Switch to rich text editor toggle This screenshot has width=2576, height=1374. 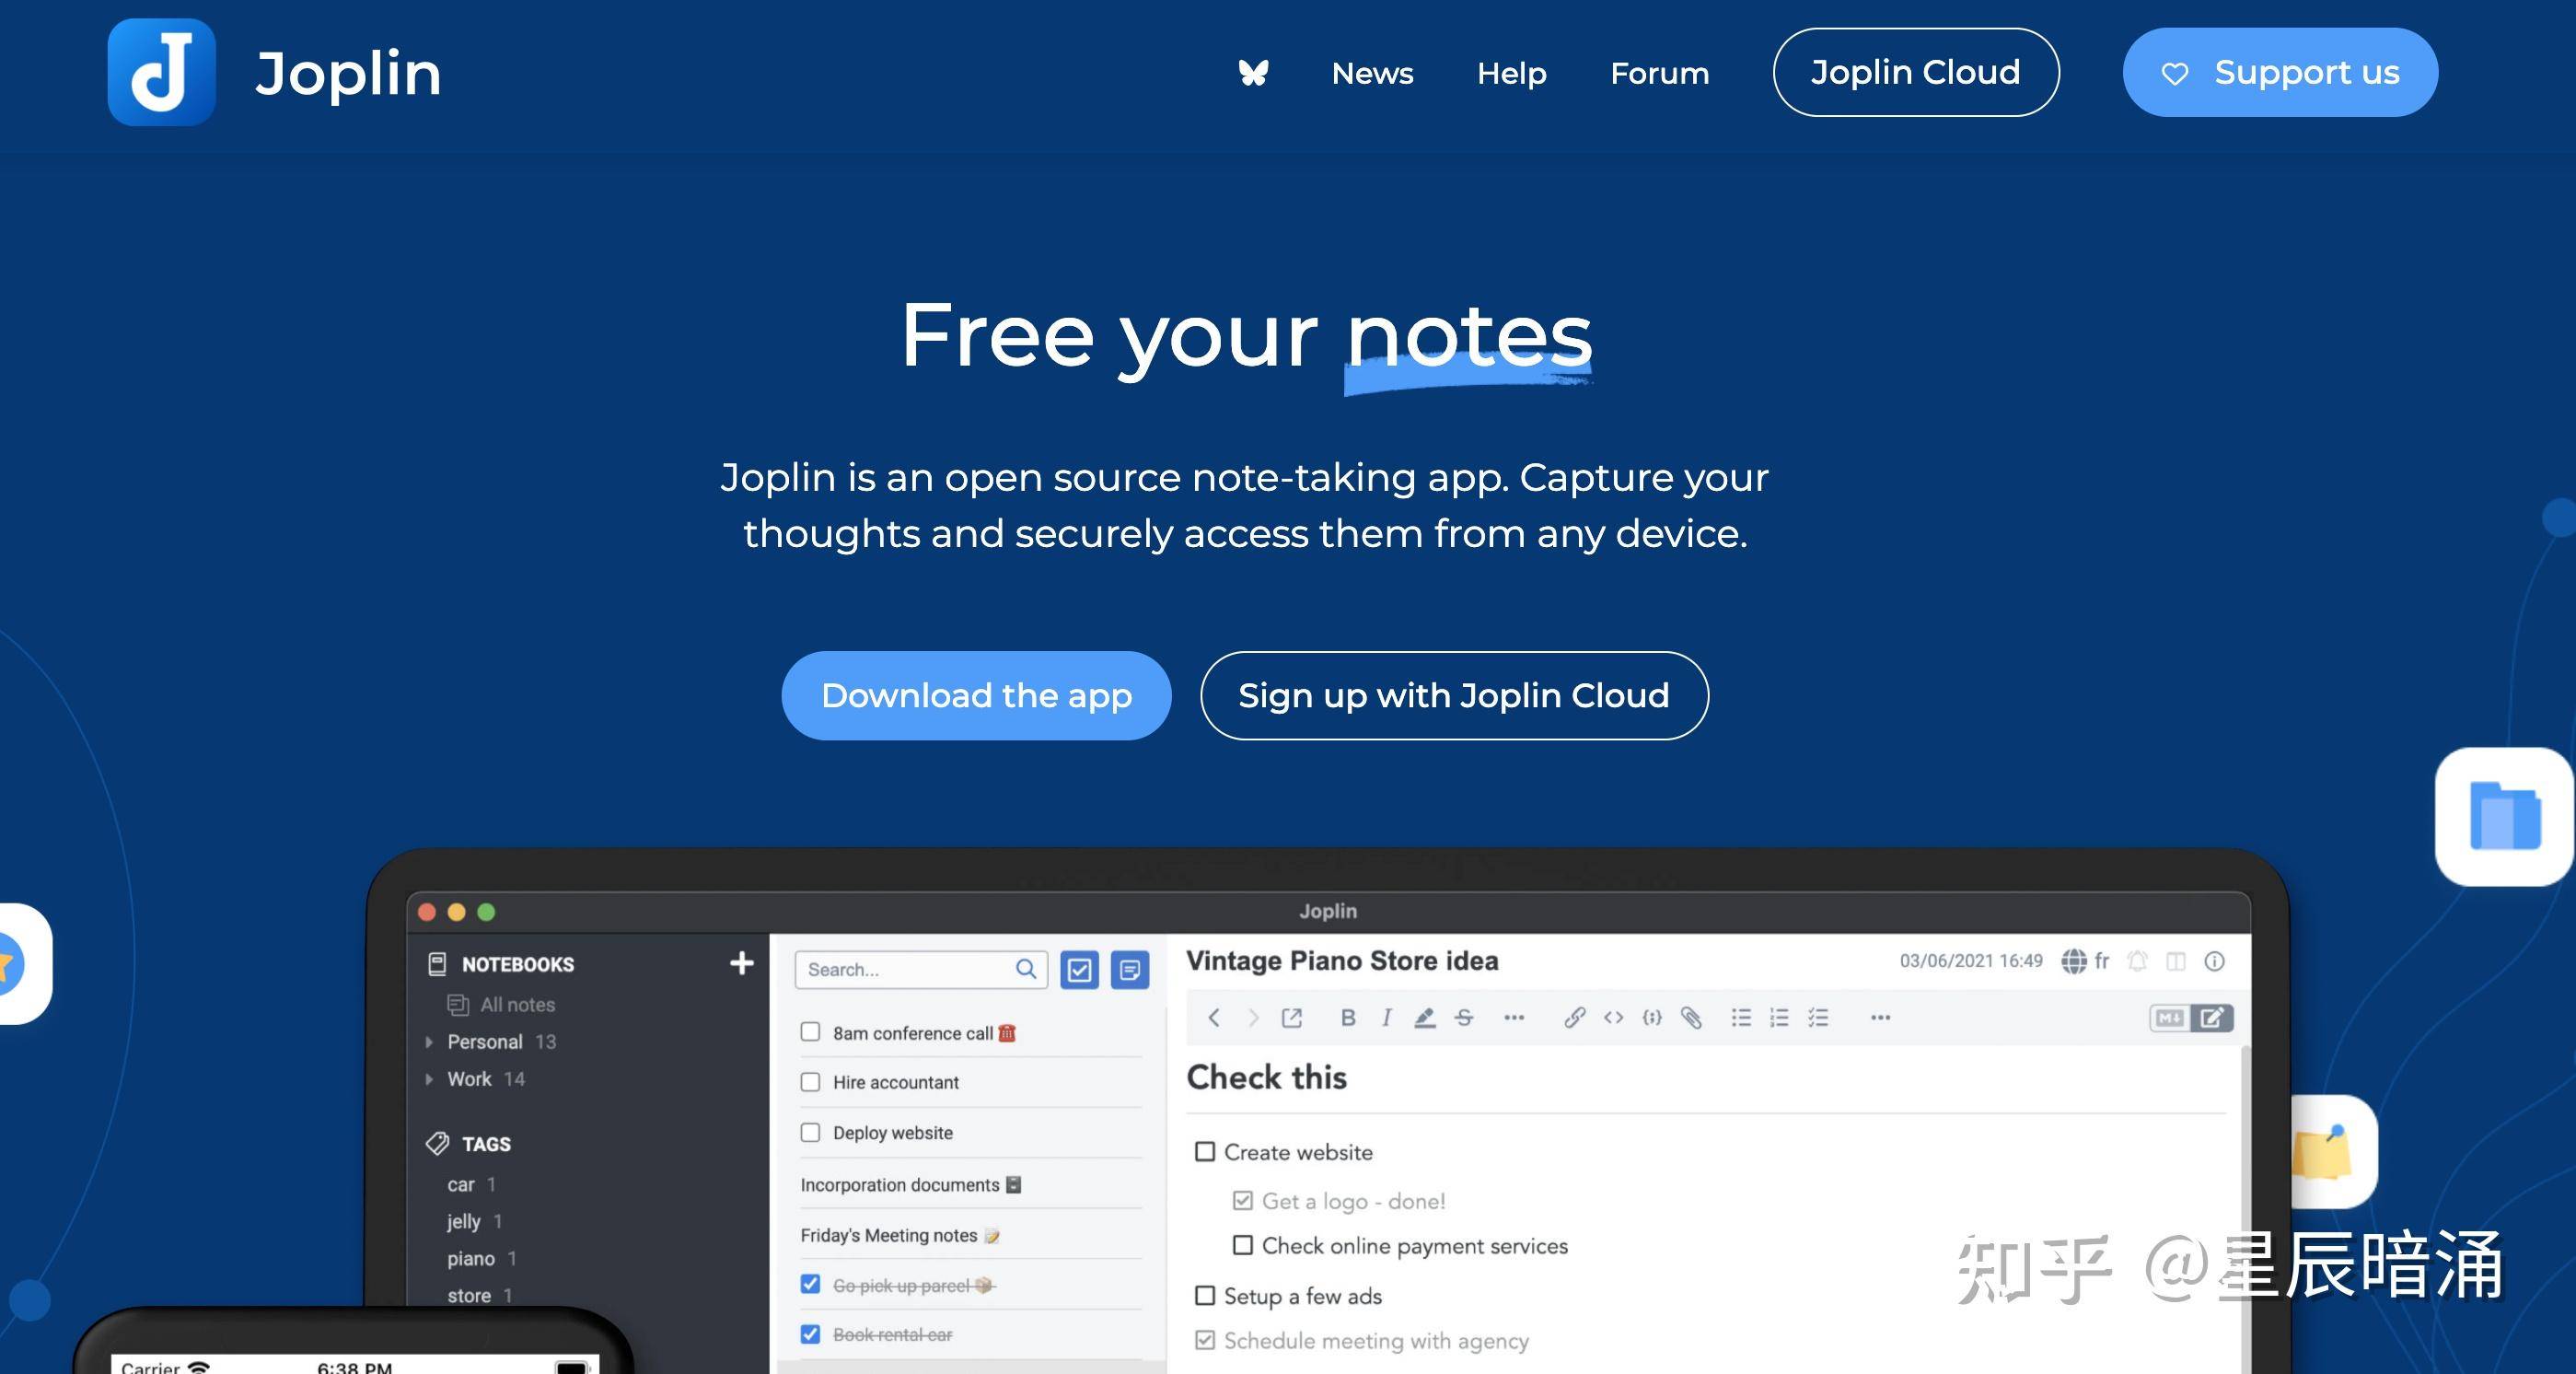(x=2212, y=1018)
